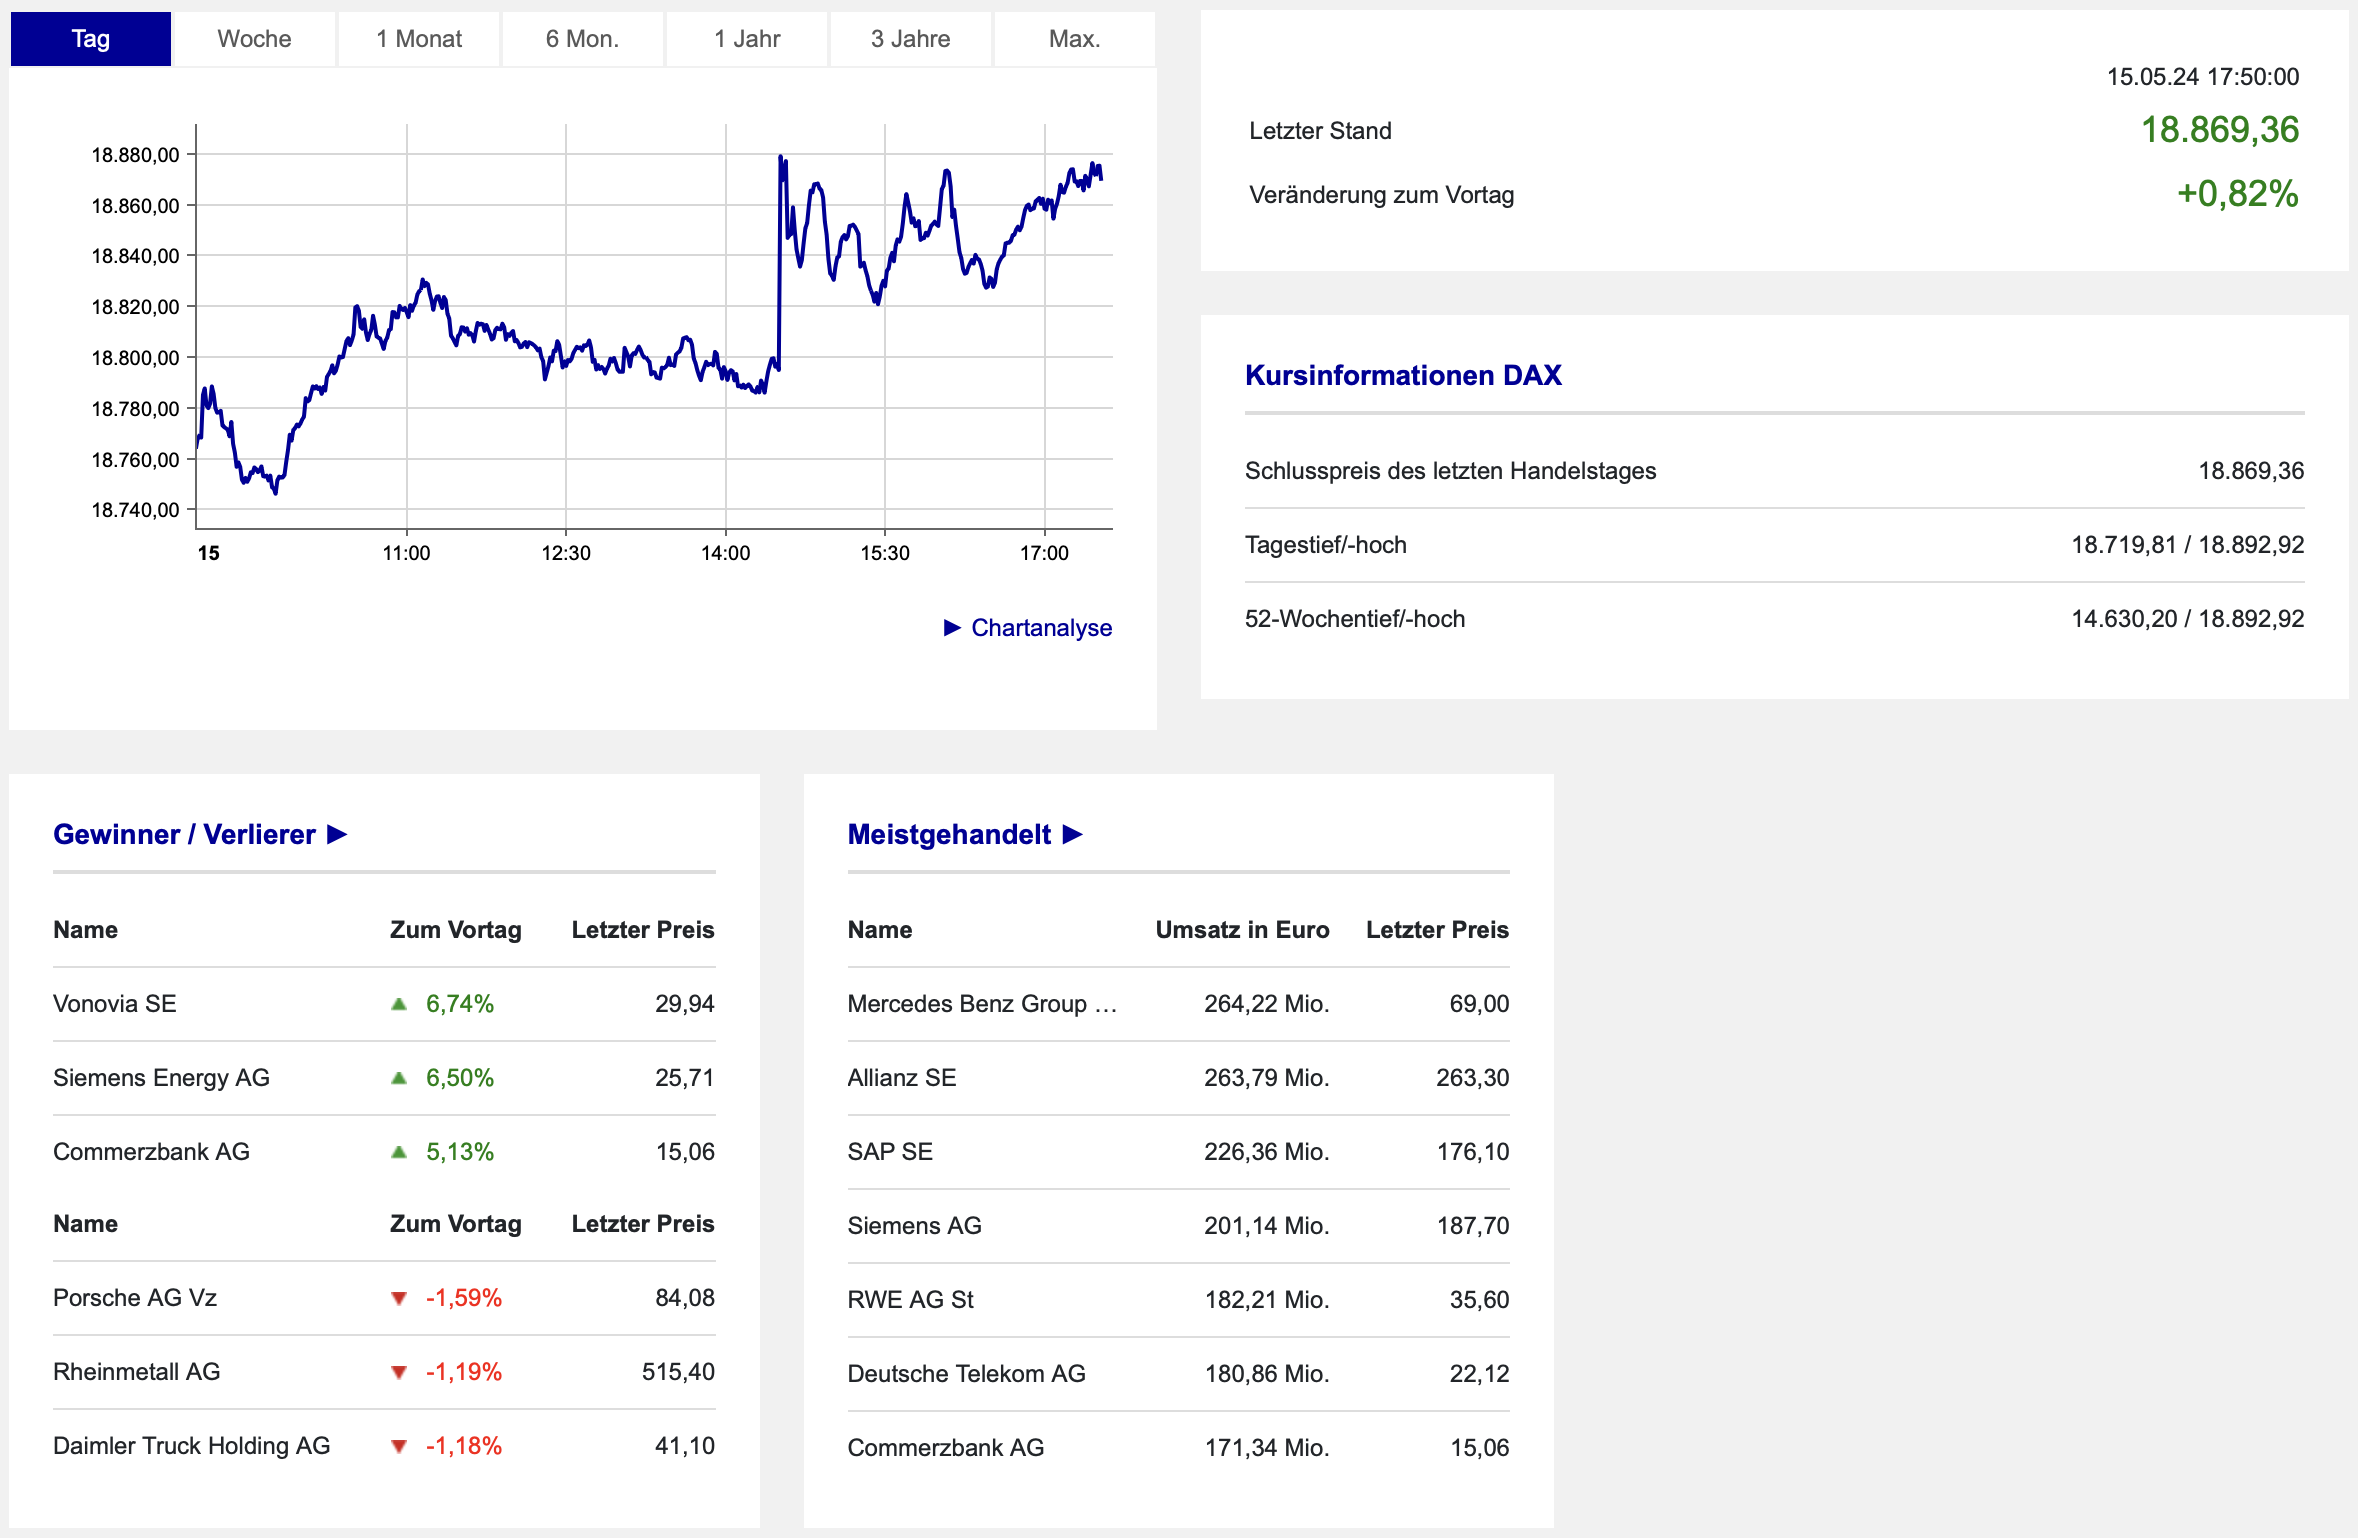
Task: Click red down arrow for Porsche AG Vz
Action: [x=399, y=1298]
